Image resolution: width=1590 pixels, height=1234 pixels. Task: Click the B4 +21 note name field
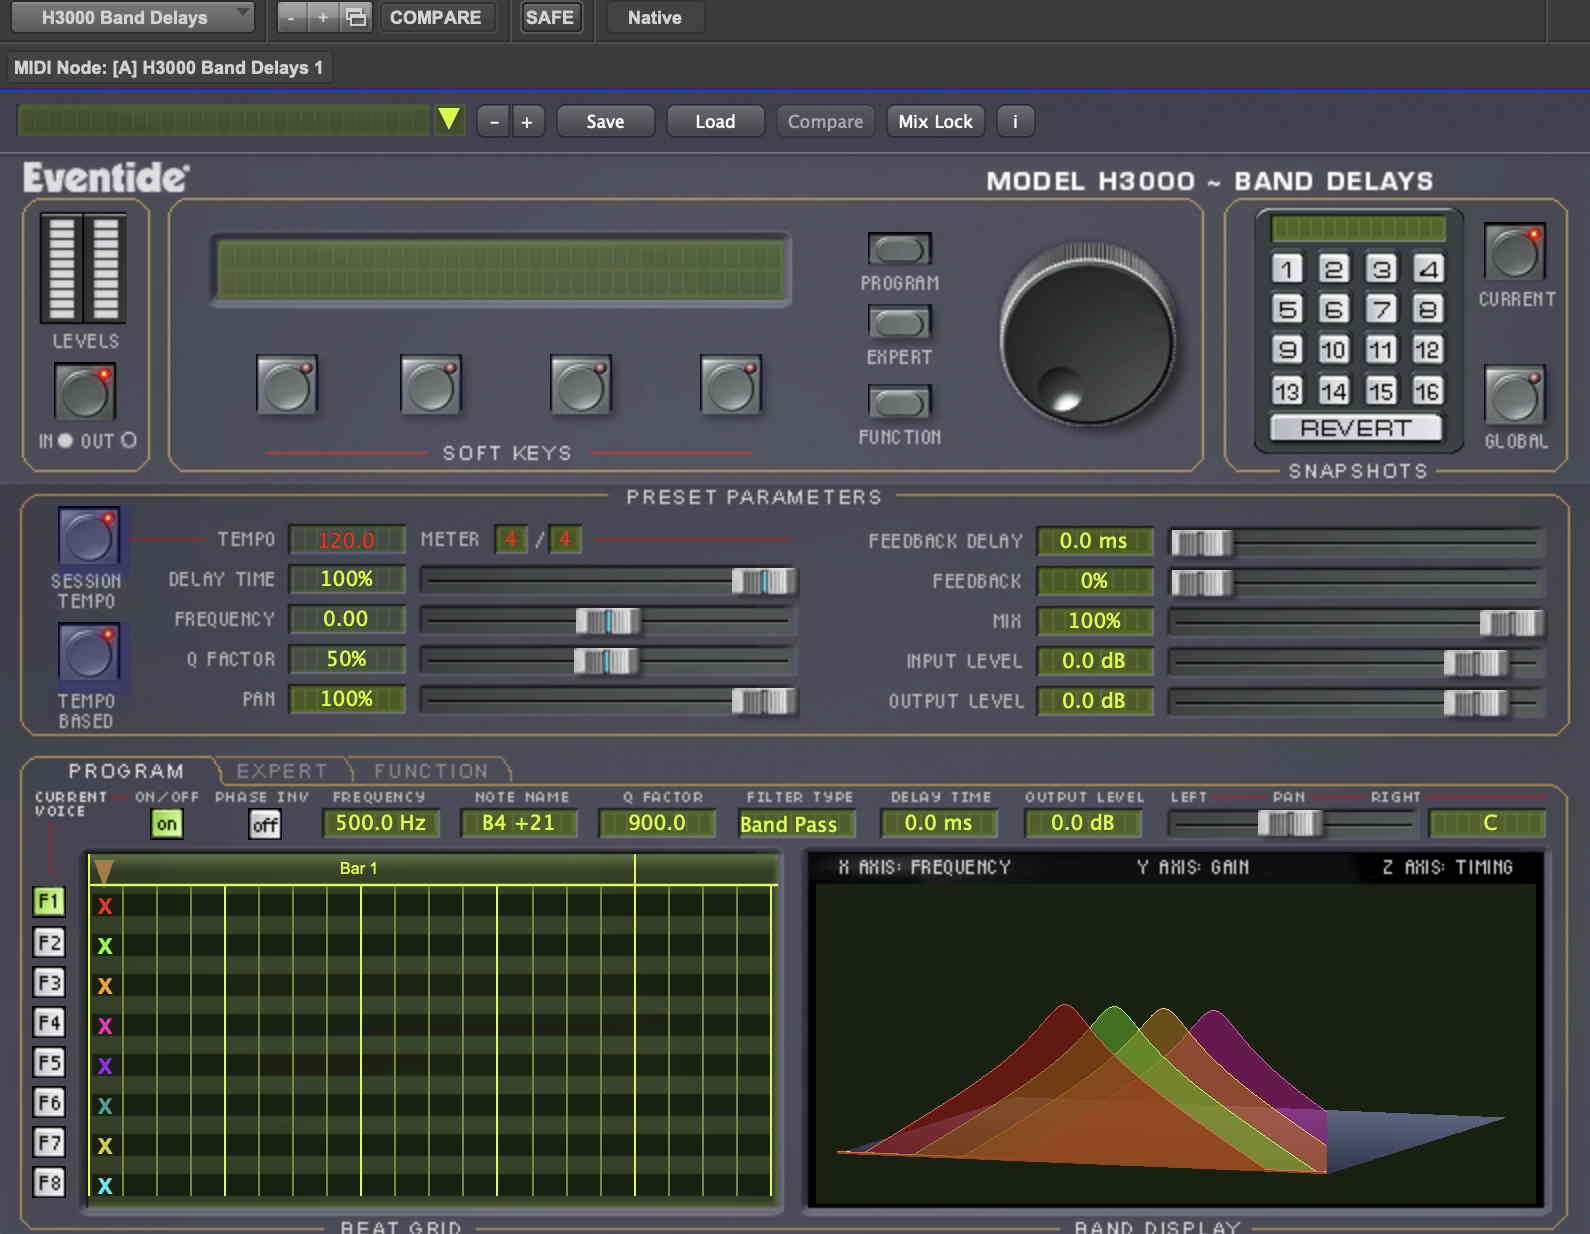tap(518, 823)
